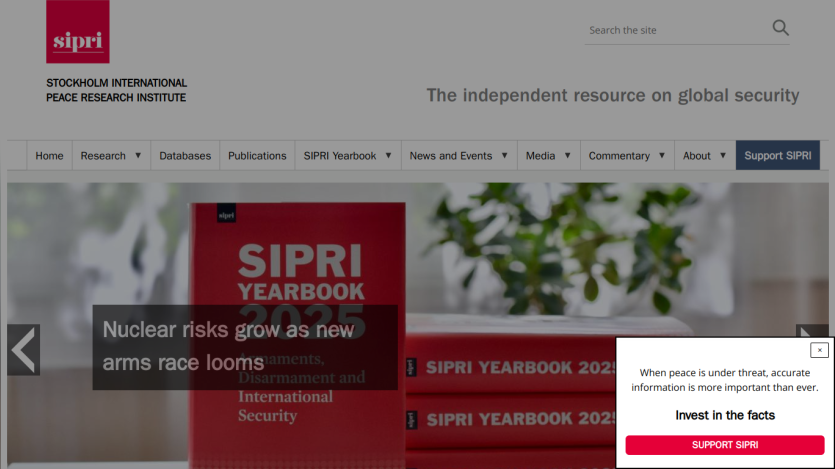The width and height of the screenshot is (835, 469).
Task: Click the SIPRI Yearbook 2025 banner image
Action: tap(418, 326)
